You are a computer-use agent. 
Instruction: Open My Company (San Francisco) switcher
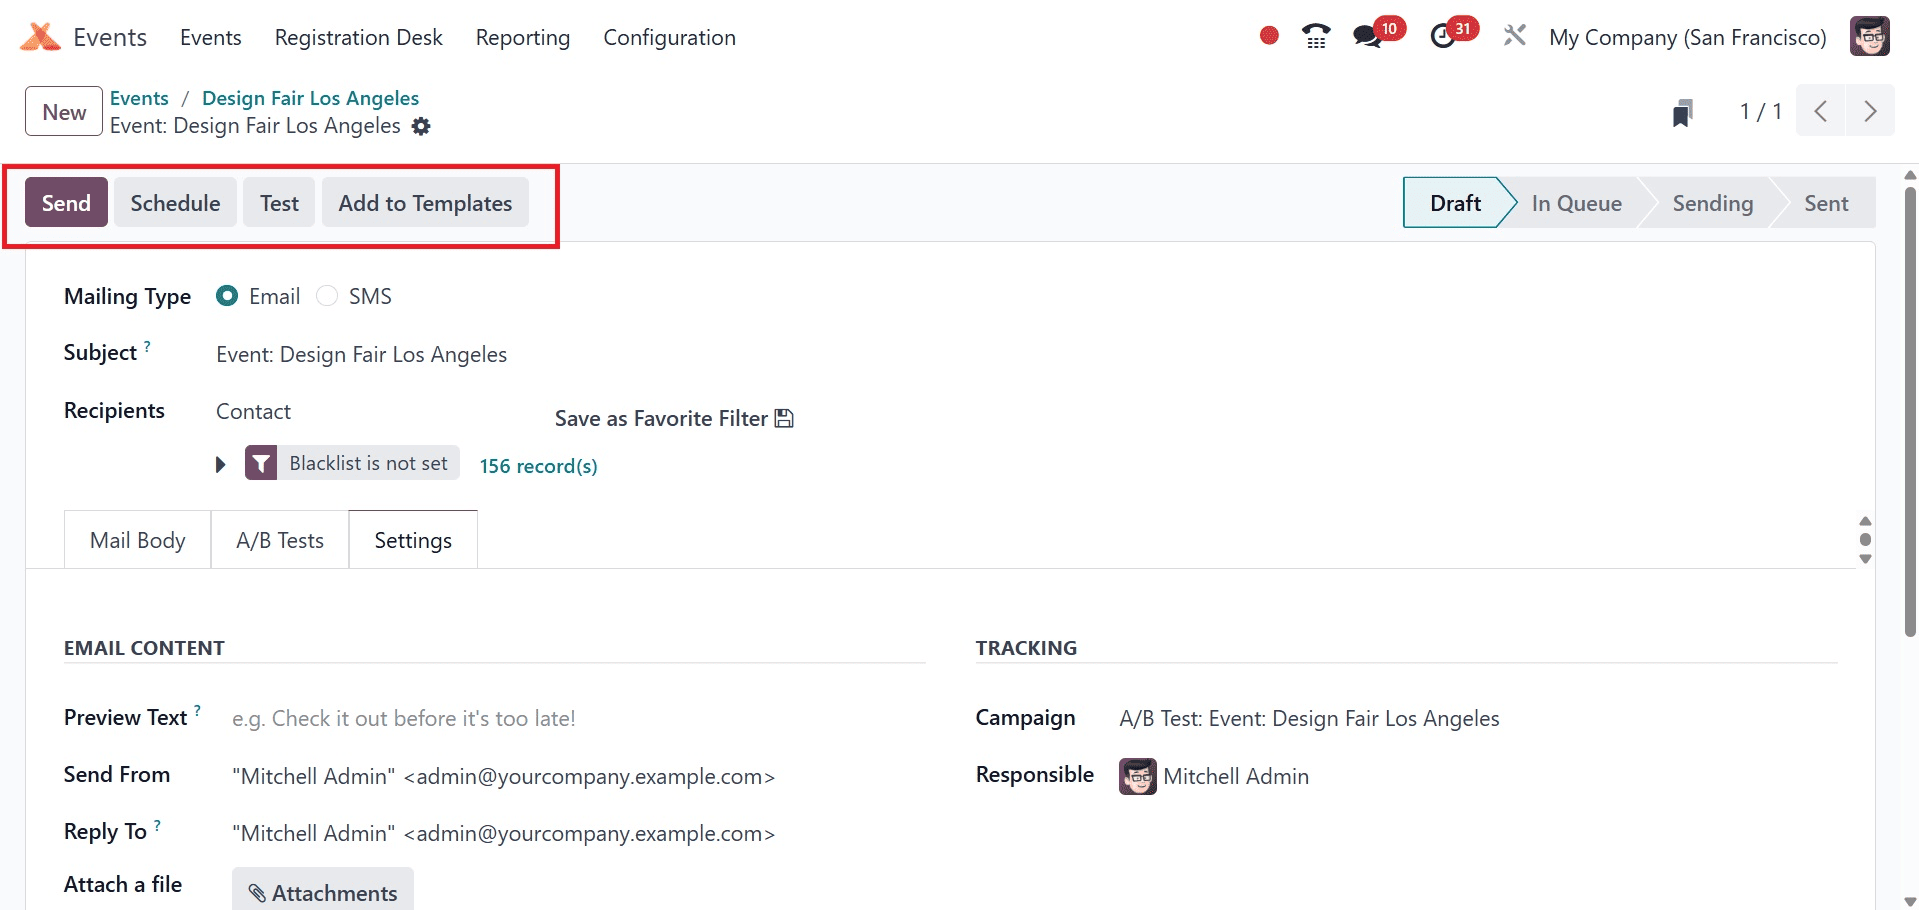click(x=1687, y=38)
